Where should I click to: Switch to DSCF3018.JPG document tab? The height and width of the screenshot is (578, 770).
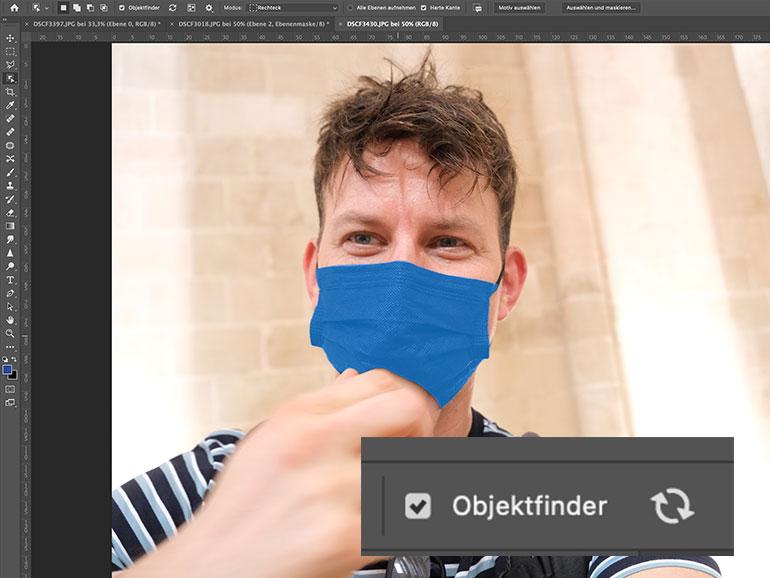(x=253, y=24)
